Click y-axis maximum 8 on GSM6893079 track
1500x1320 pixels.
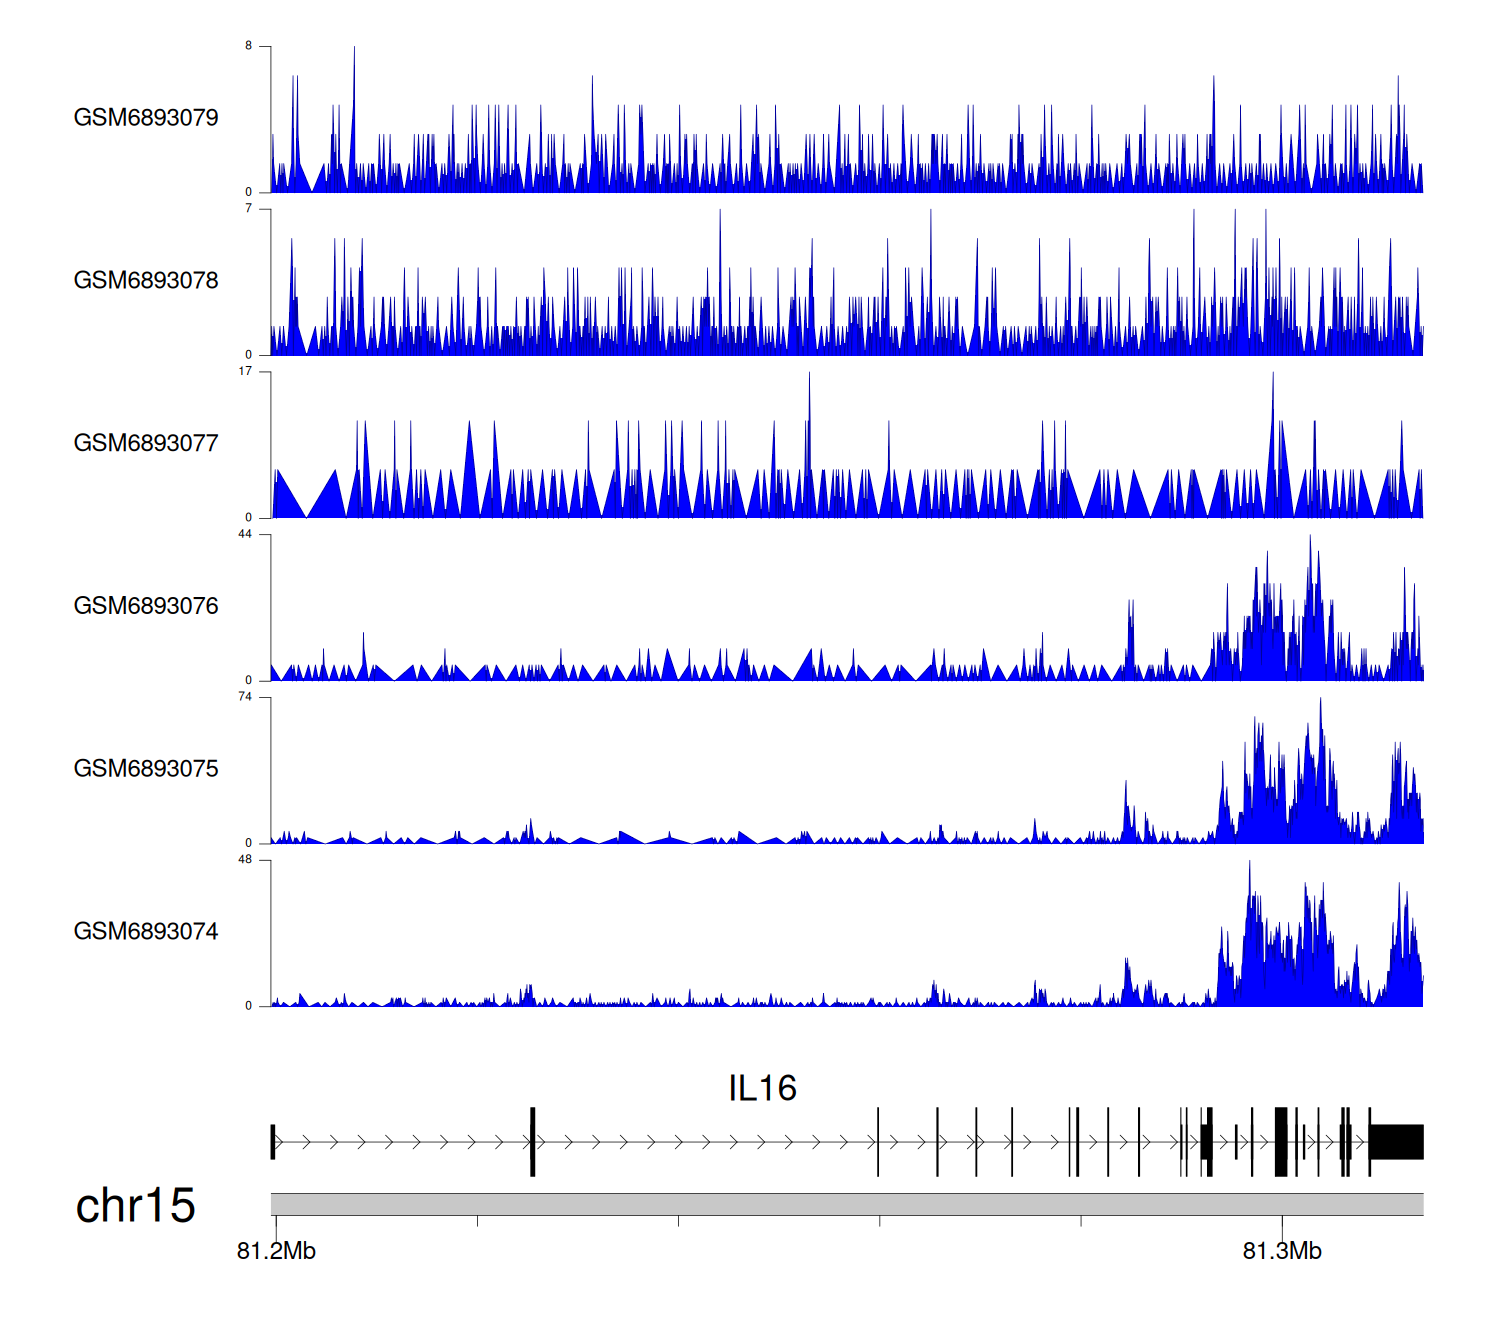tap(249, 46)
